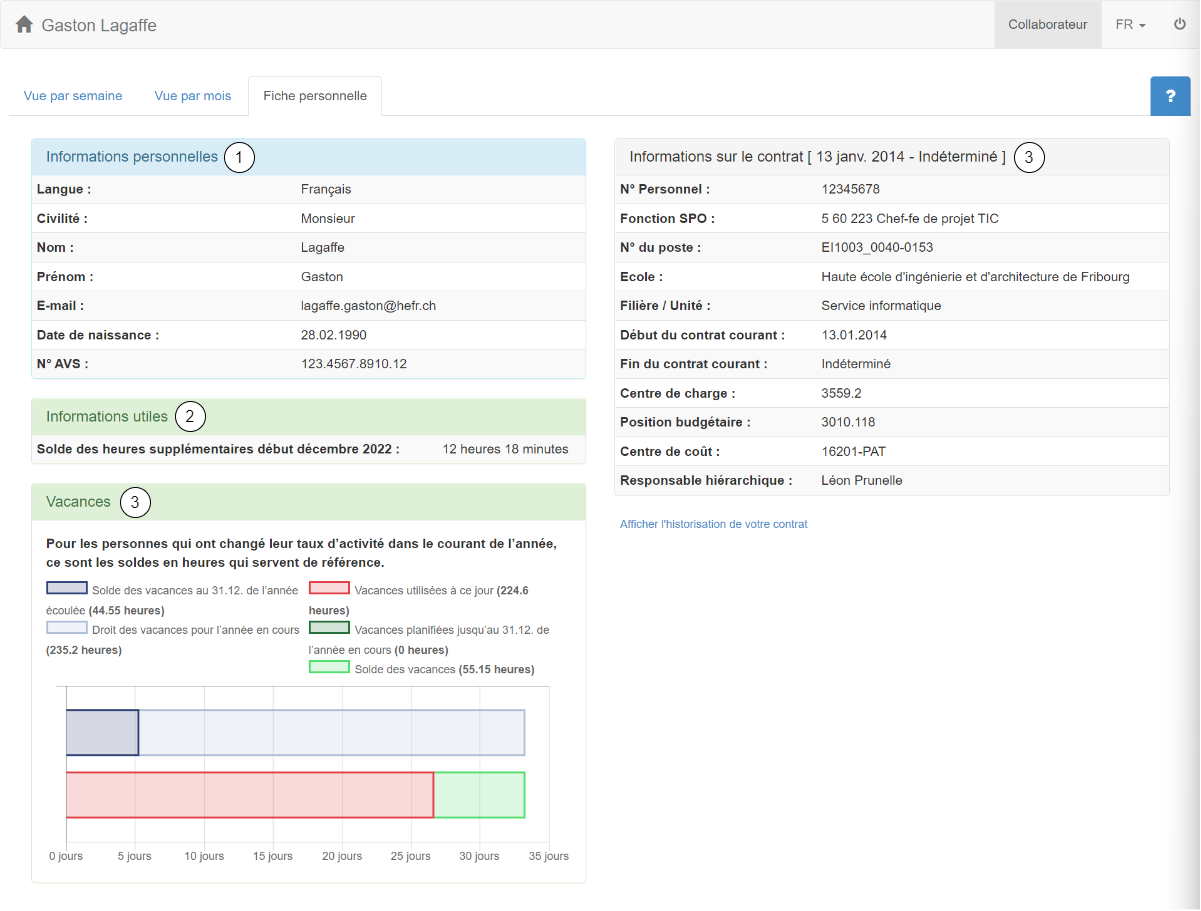
Task: Click the home icon beside Gaston Lagaffe
Action: tap(24, 25)
